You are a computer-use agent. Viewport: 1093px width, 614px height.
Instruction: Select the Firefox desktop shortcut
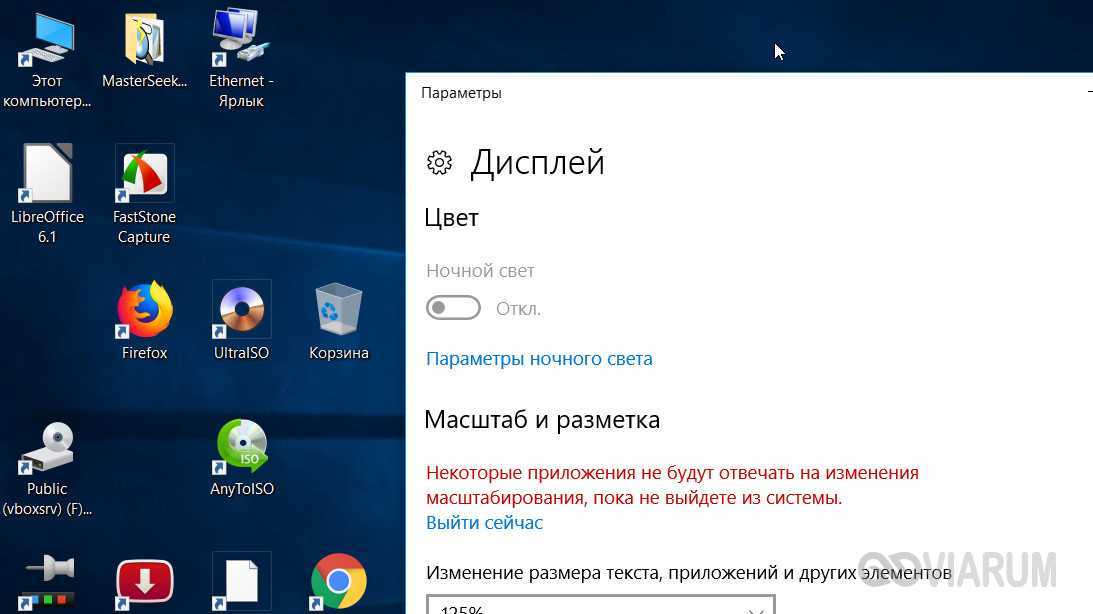(x=144, y=310)
